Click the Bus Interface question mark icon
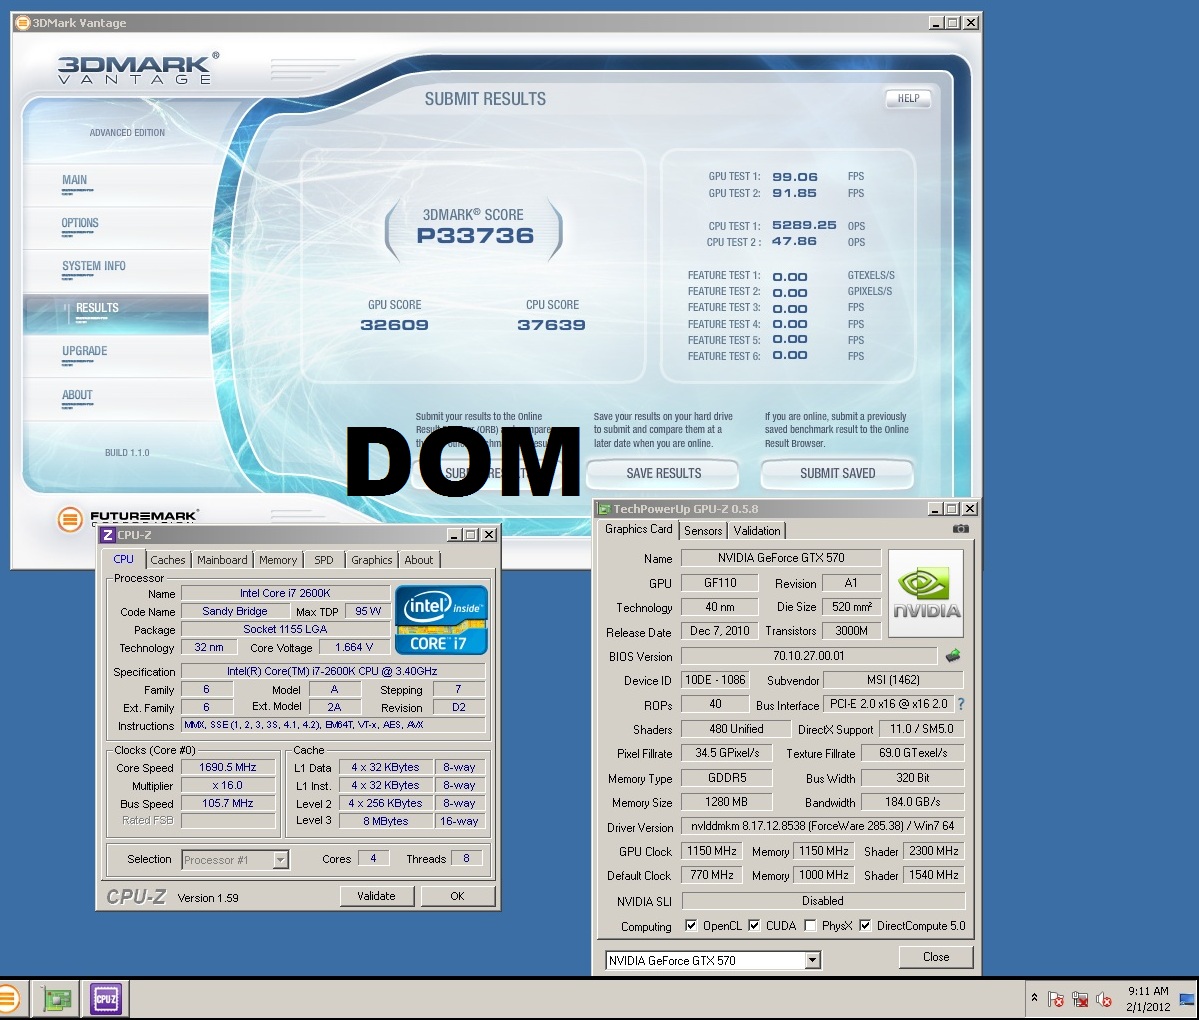The height and width of the screenshot is (1020, 1199). (x=961, y=704)
